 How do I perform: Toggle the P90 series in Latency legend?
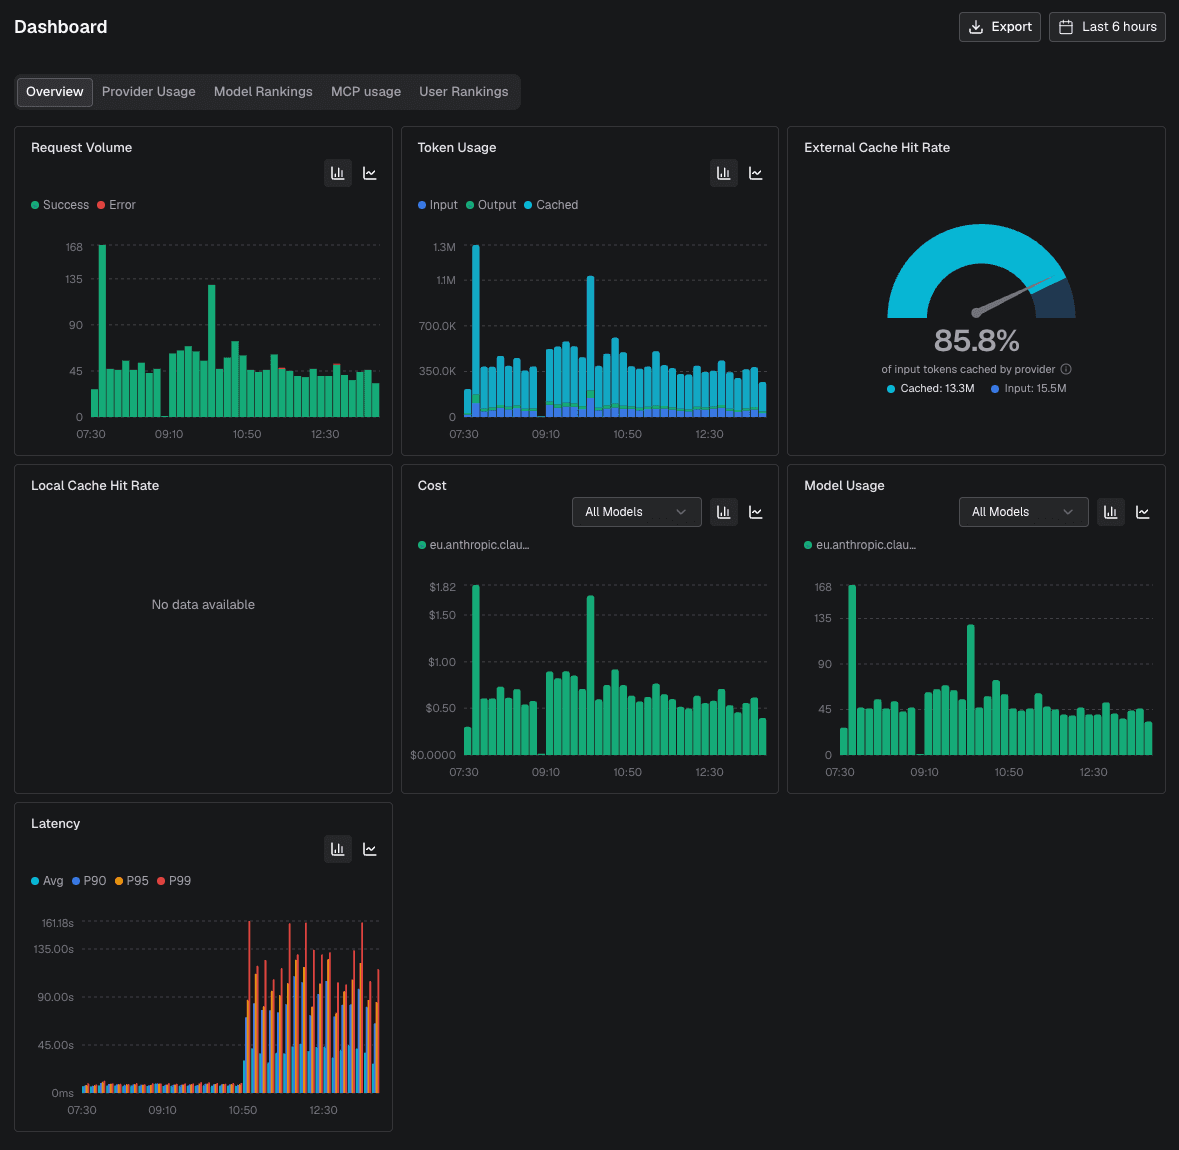[89, 881]
